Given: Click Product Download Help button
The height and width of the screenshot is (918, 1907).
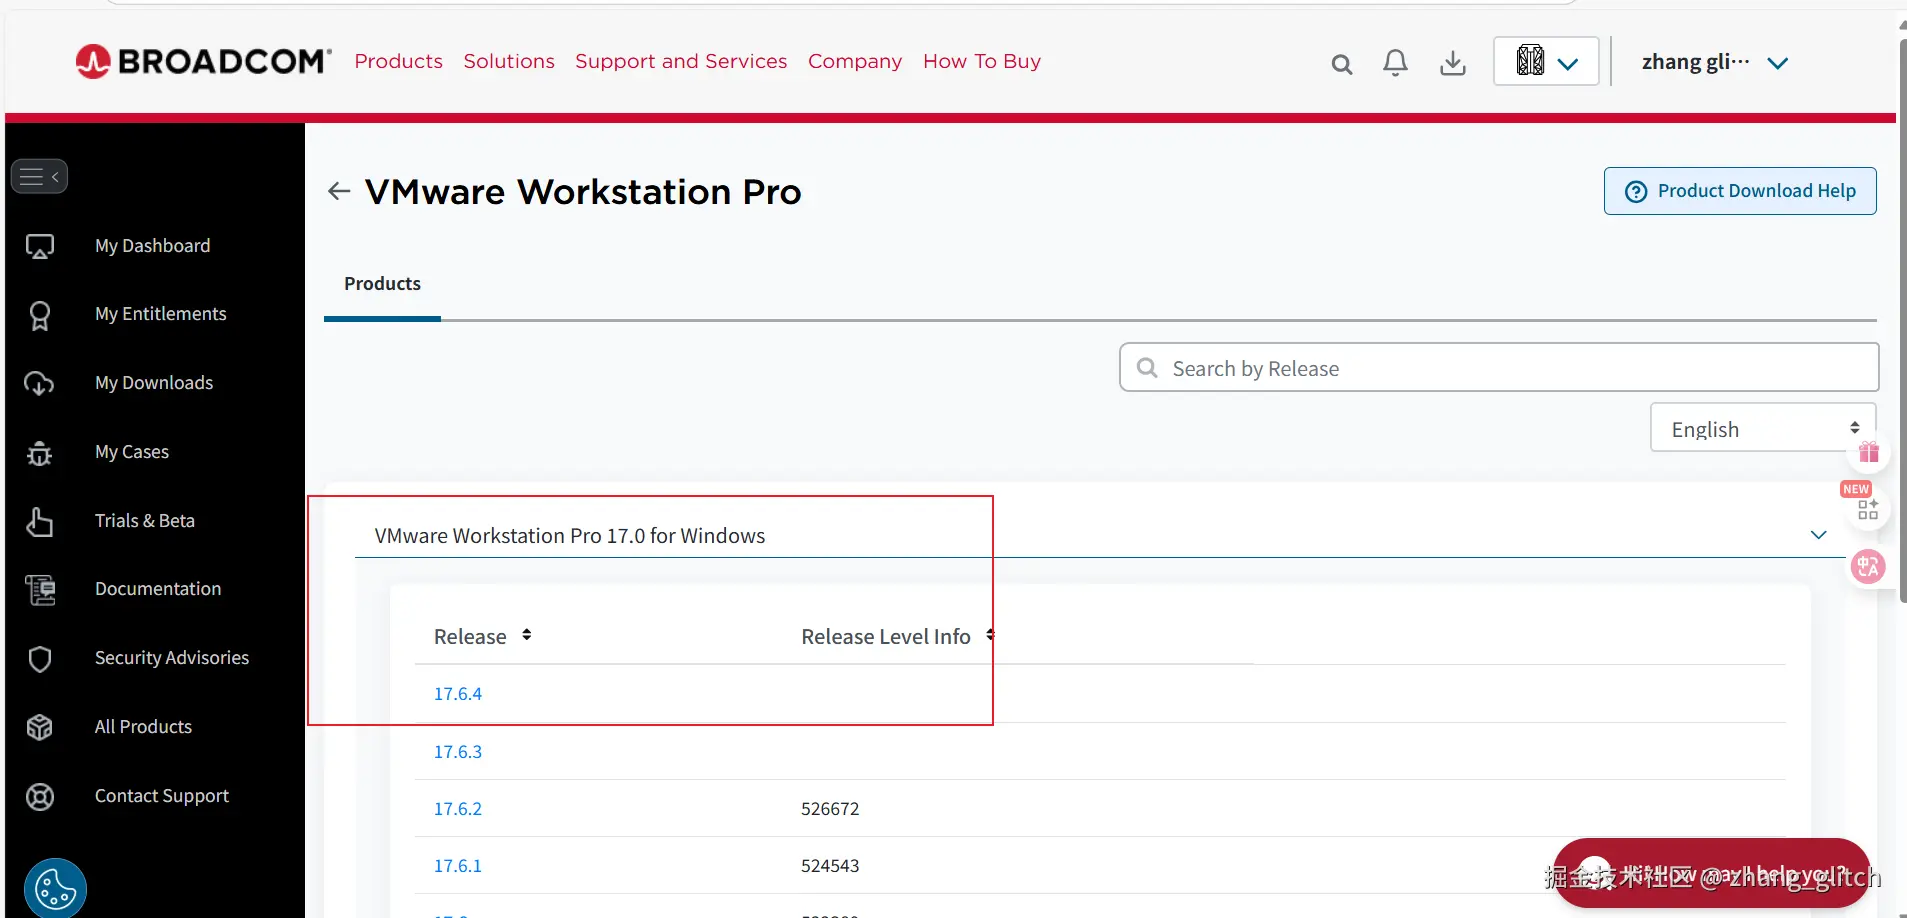Looking at the screenshot, I should (1740, 191).
